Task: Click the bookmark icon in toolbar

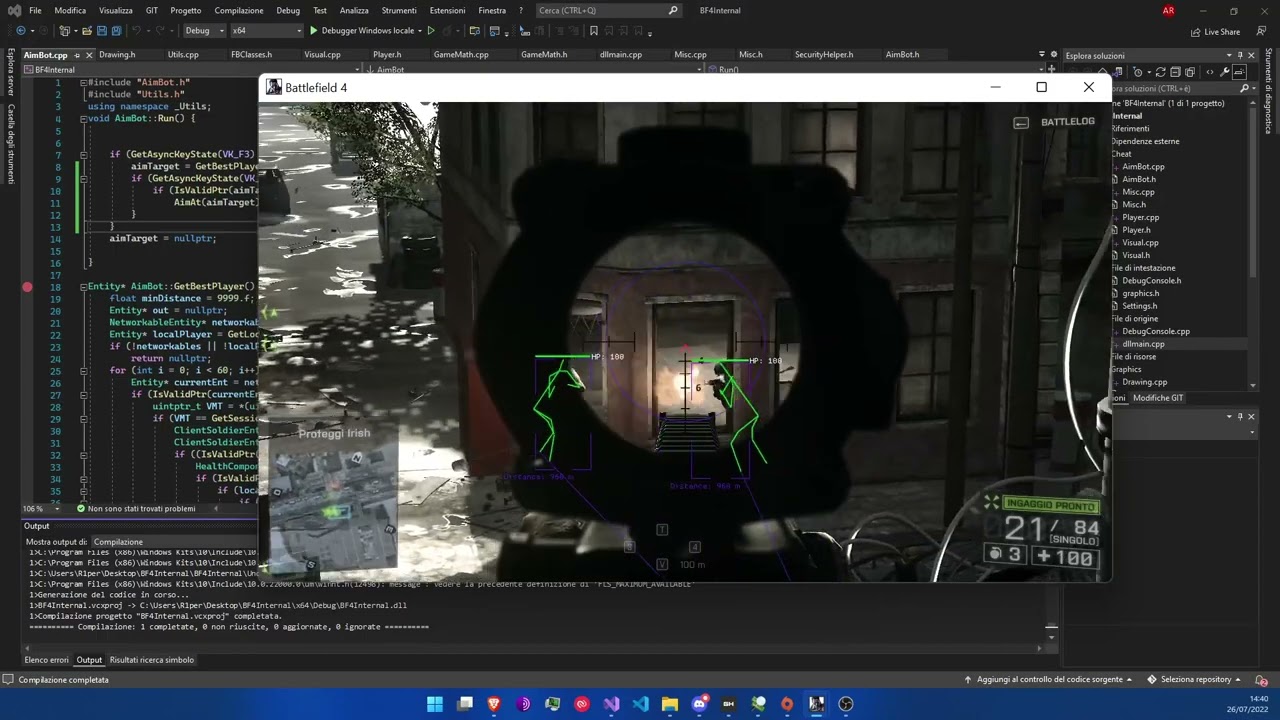Action: (594, 31)
